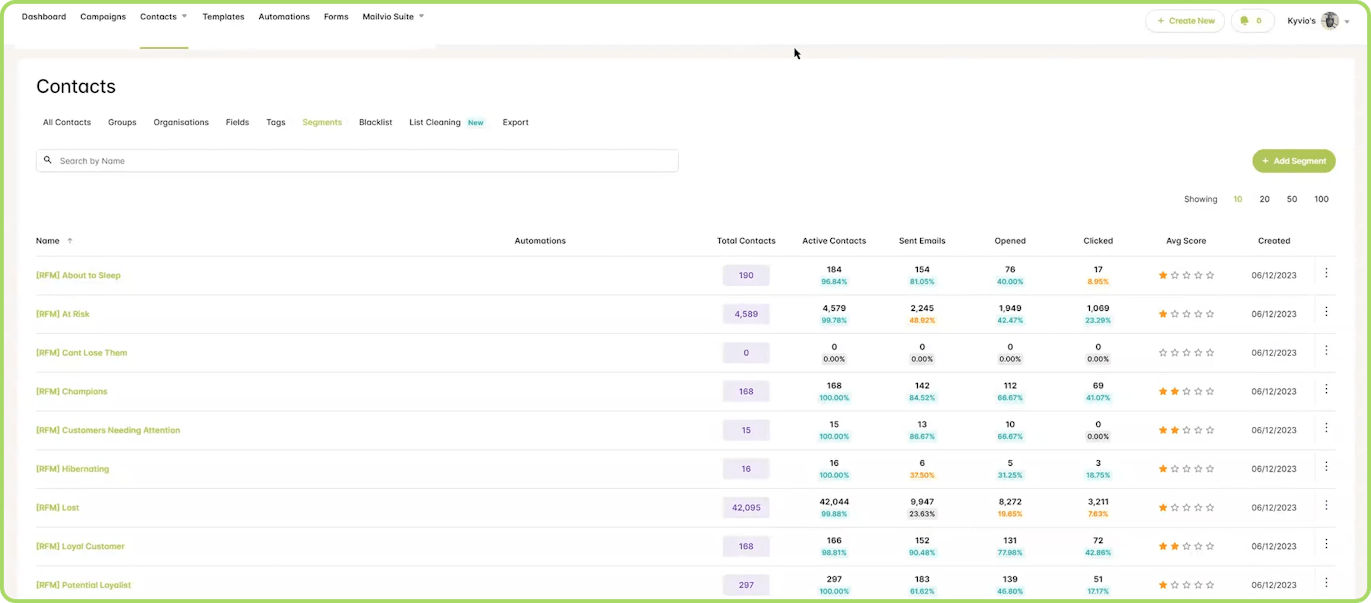Viewport: 1371px width, 603px height.
Task: Click the Add Segment button
Action: [1293, 161]
